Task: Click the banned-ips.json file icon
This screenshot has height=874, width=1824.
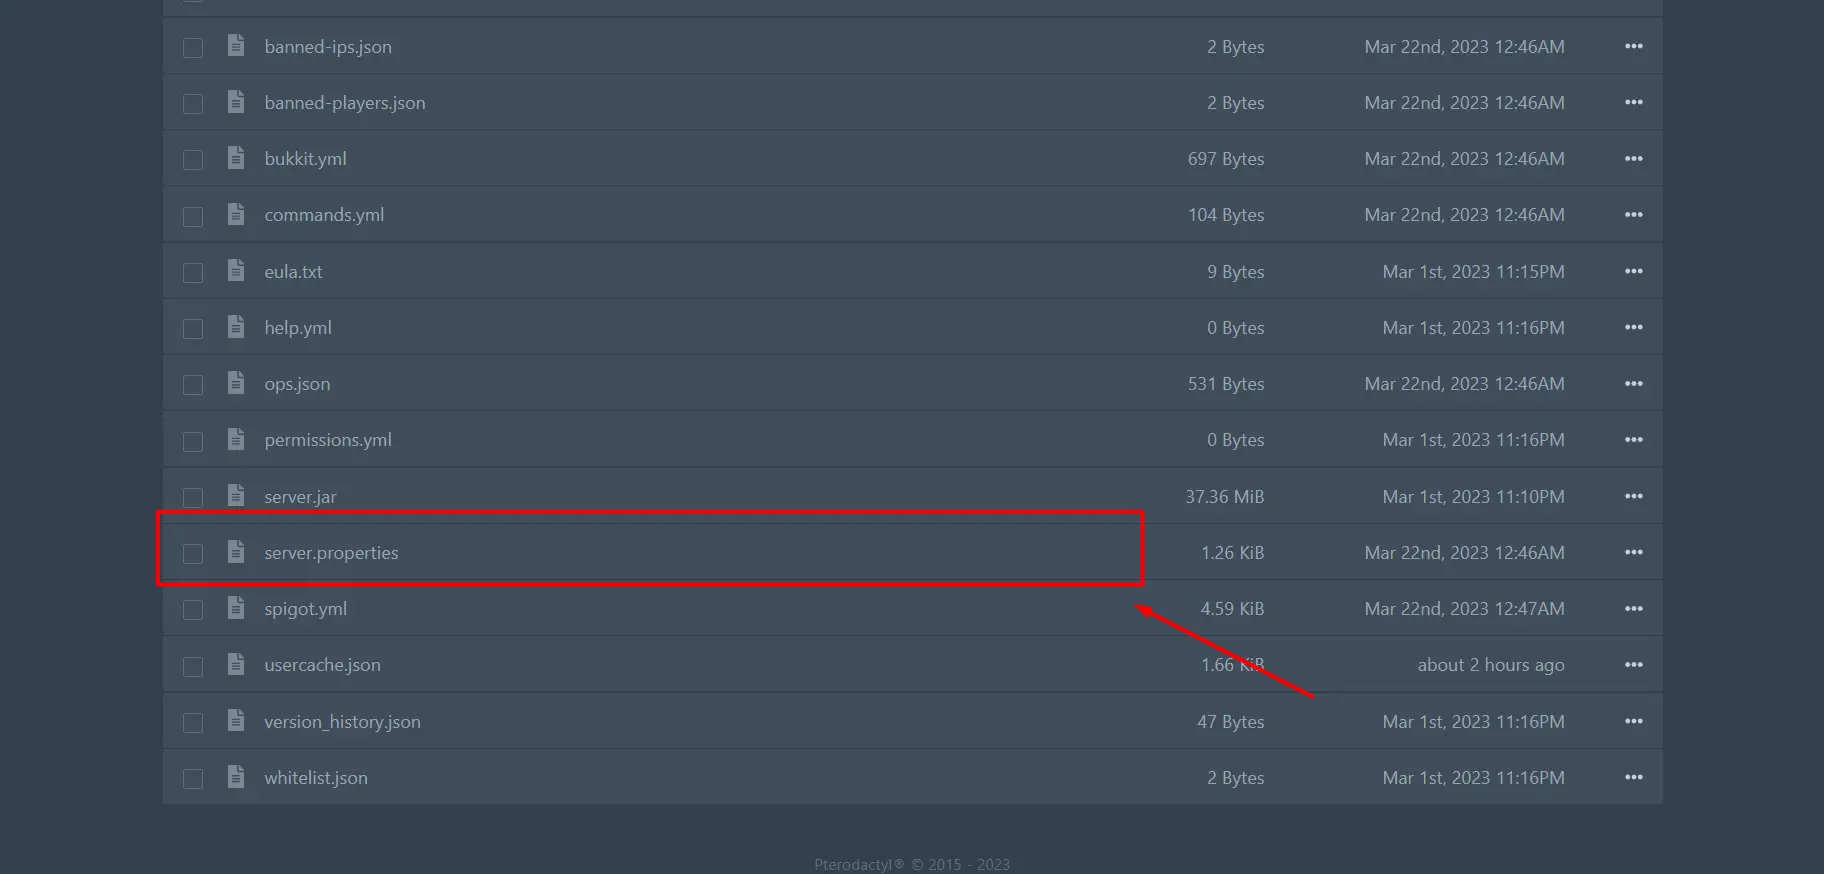Action: point(236,46)
